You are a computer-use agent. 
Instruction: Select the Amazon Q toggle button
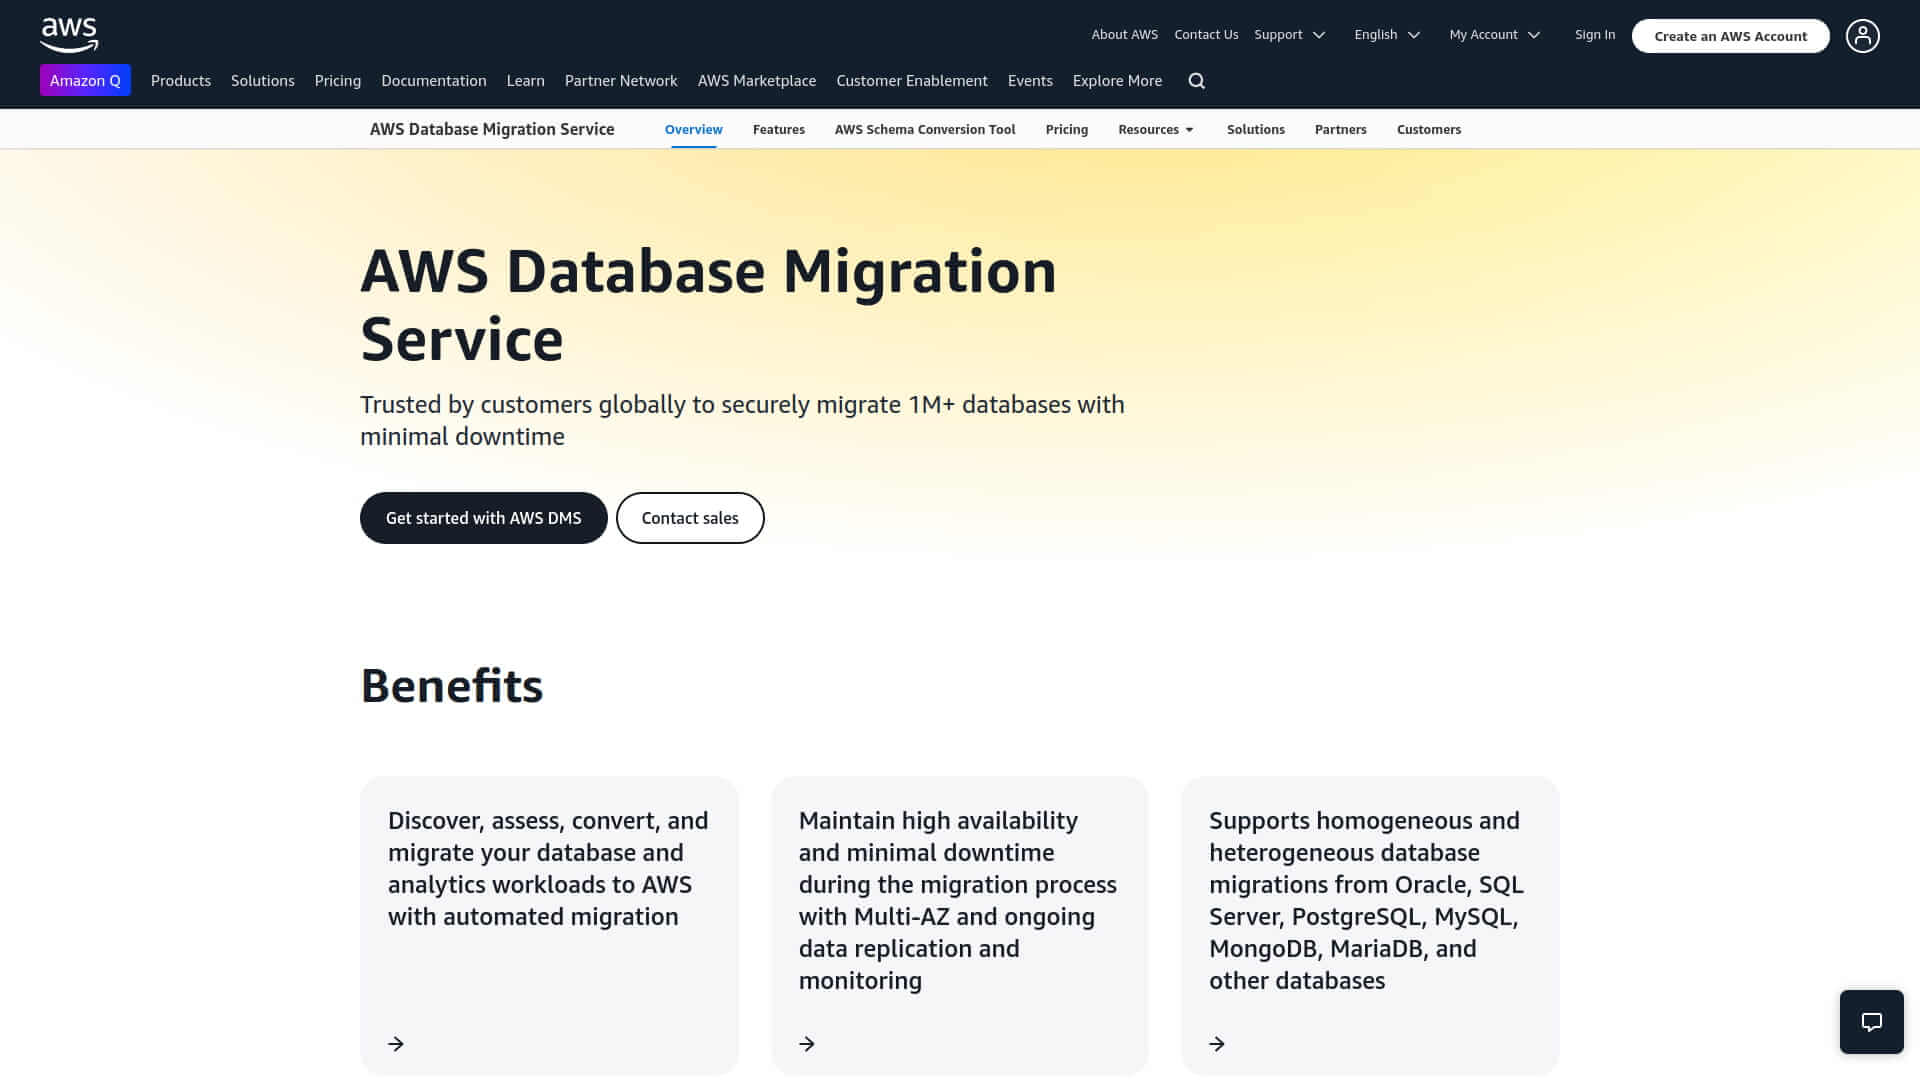tap(86, 80)
